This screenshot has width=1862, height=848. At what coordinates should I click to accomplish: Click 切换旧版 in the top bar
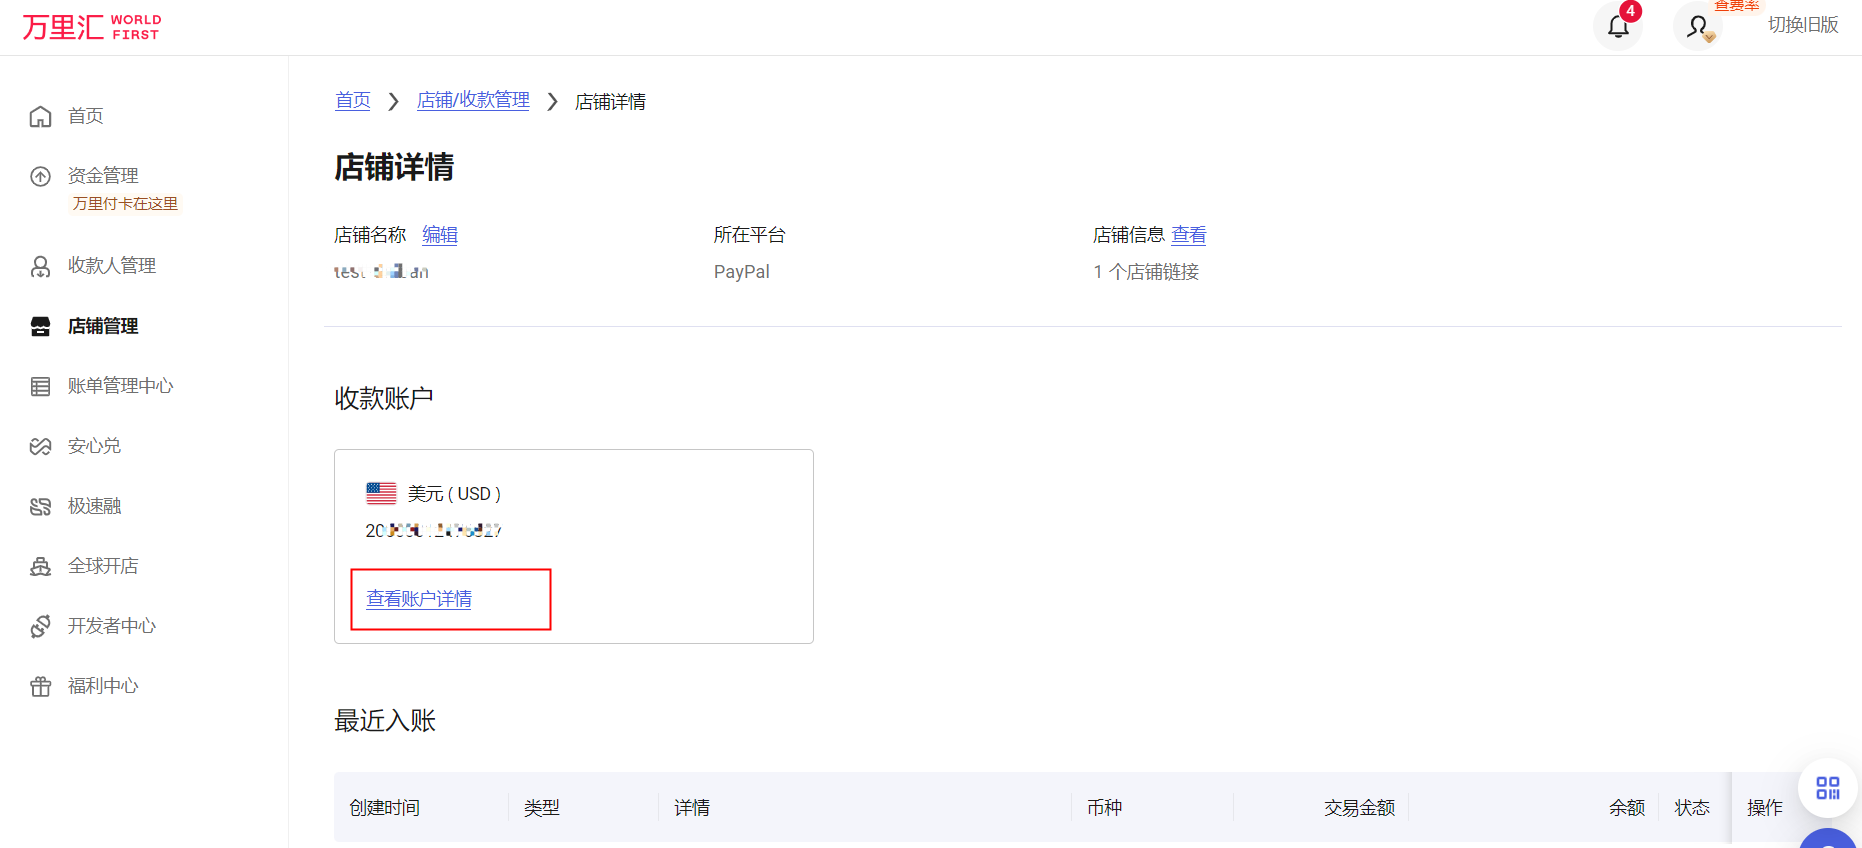[x=1803, y=25]
